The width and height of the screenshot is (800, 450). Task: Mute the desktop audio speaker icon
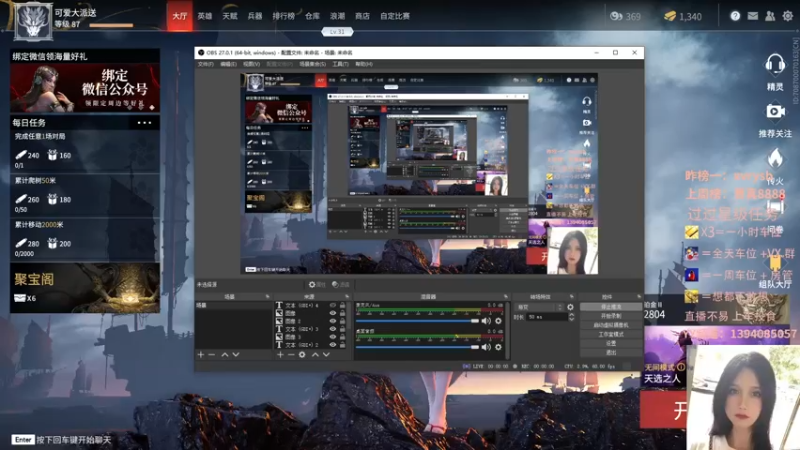[x=486, y=347]
